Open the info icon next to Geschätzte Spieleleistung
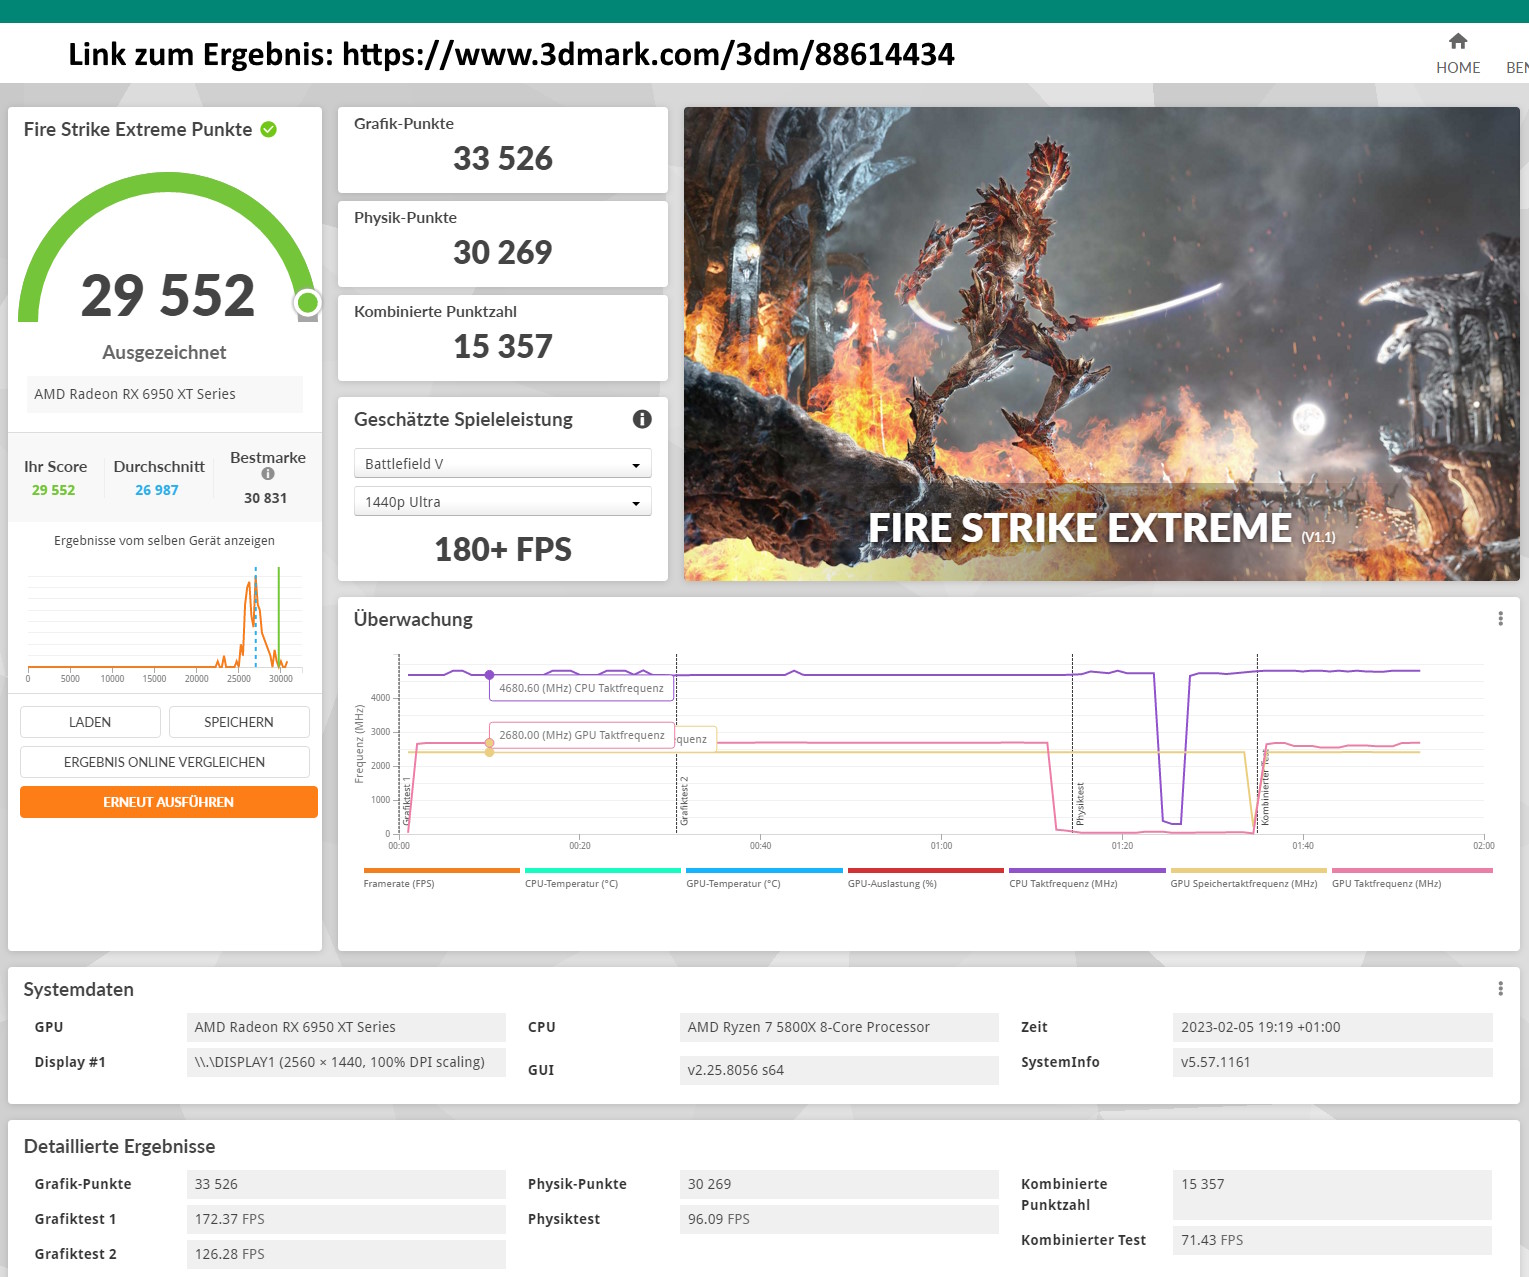Image resolution: width=1529 pixels, height=1277 pixels. [642, 419]
